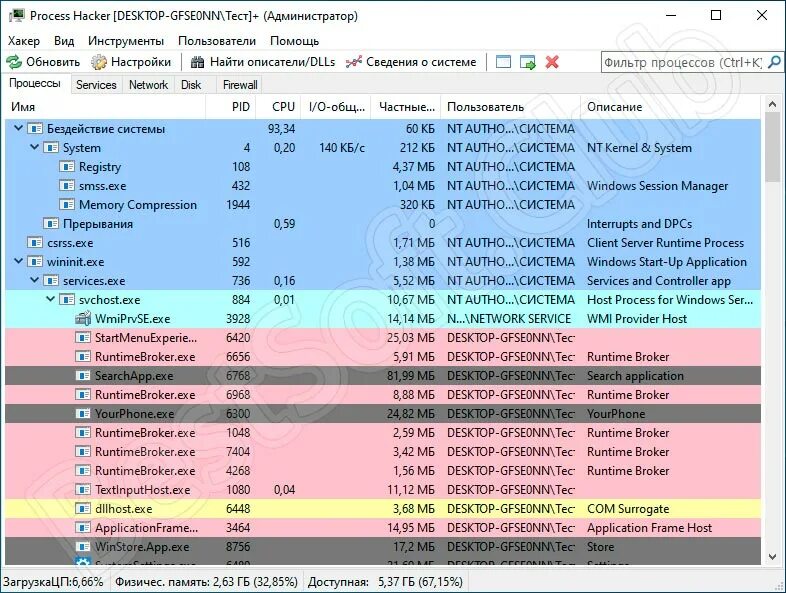Click the Registry process icon
The width and height of the screenshot is (786, 593).
(x=67, y=166)
